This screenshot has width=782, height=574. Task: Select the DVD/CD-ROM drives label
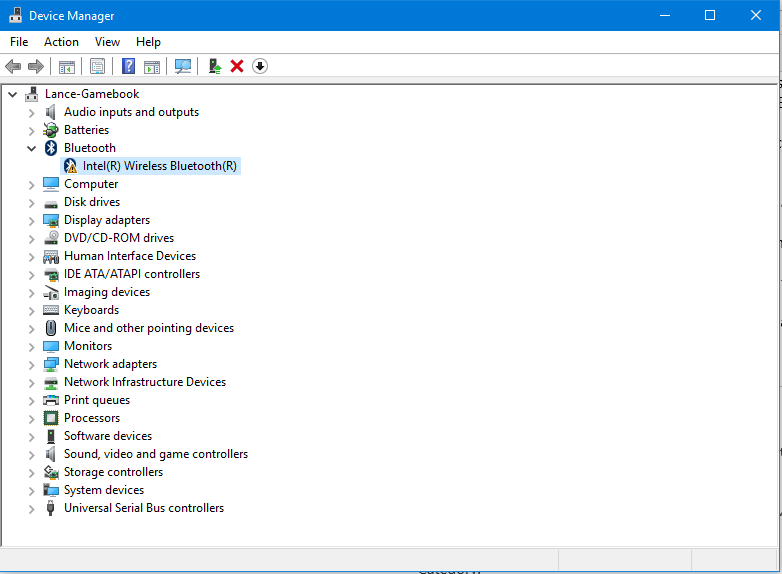pos(119,238)
